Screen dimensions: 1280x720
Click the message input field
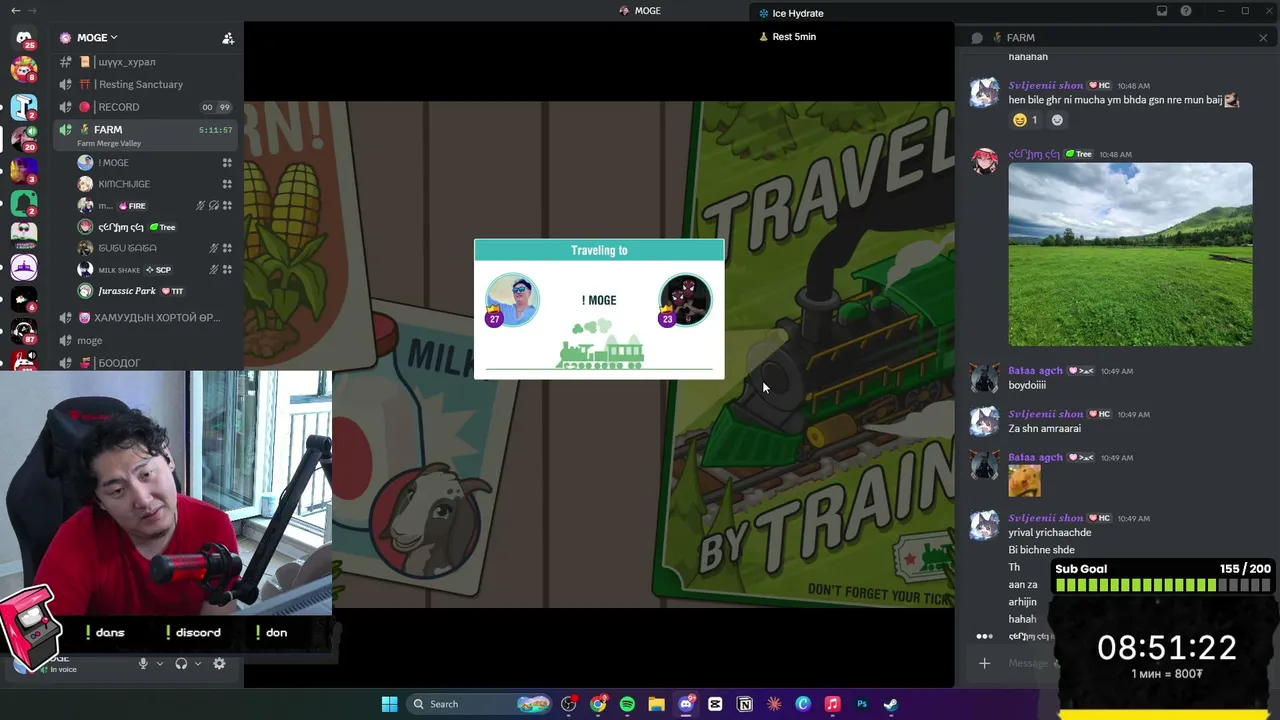coord(1030,663)
